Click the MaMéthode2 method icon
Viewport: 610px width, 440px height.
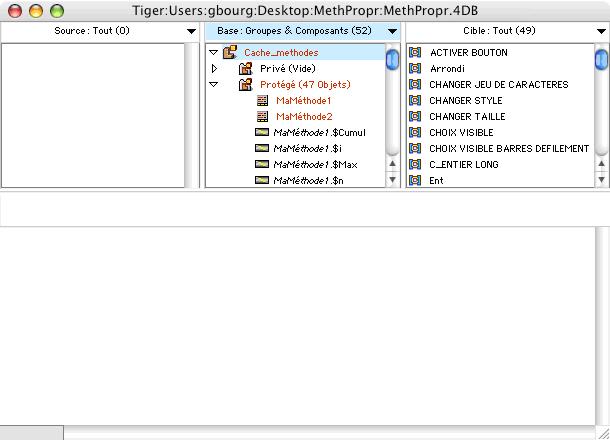click(x=262, y=117)
